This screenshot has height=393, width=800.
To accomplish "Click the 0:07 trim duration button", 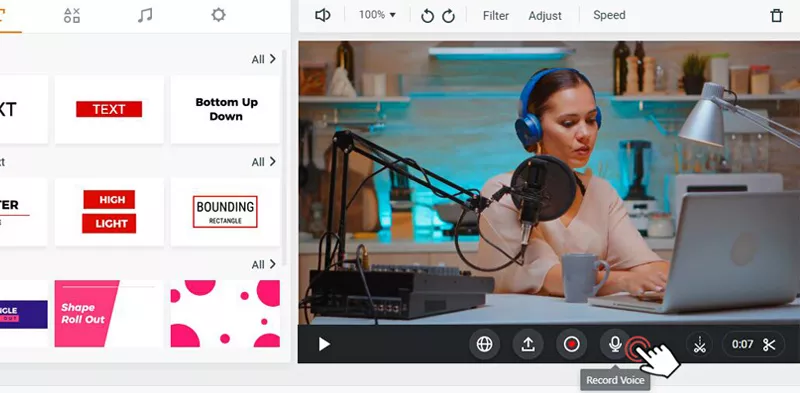I will [754, 345].
